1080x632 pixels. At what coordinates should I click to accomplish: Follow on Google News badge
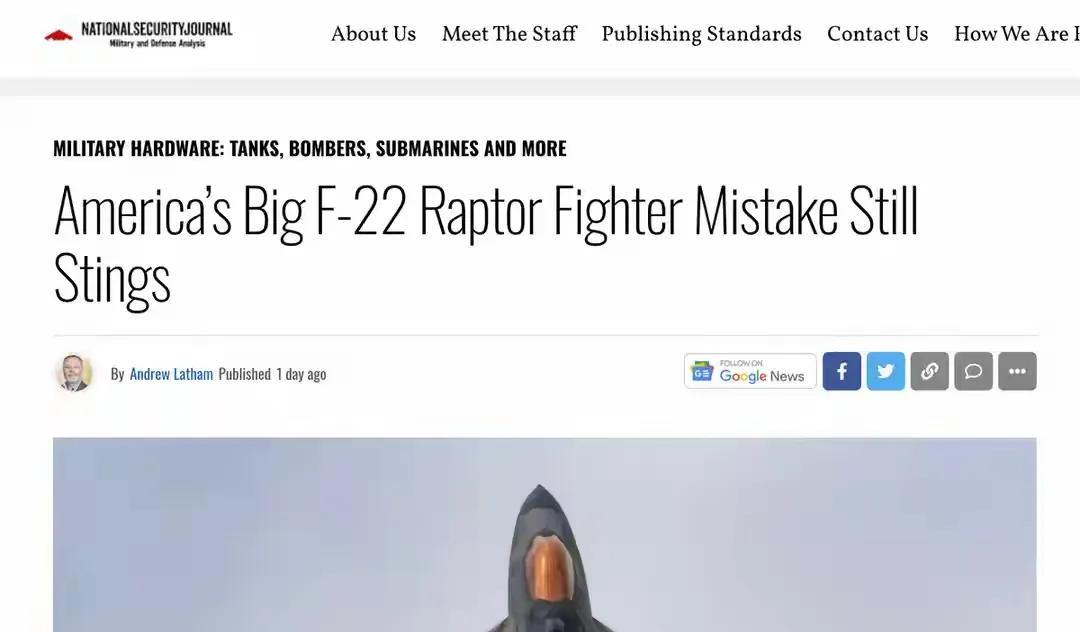(750, 371)
